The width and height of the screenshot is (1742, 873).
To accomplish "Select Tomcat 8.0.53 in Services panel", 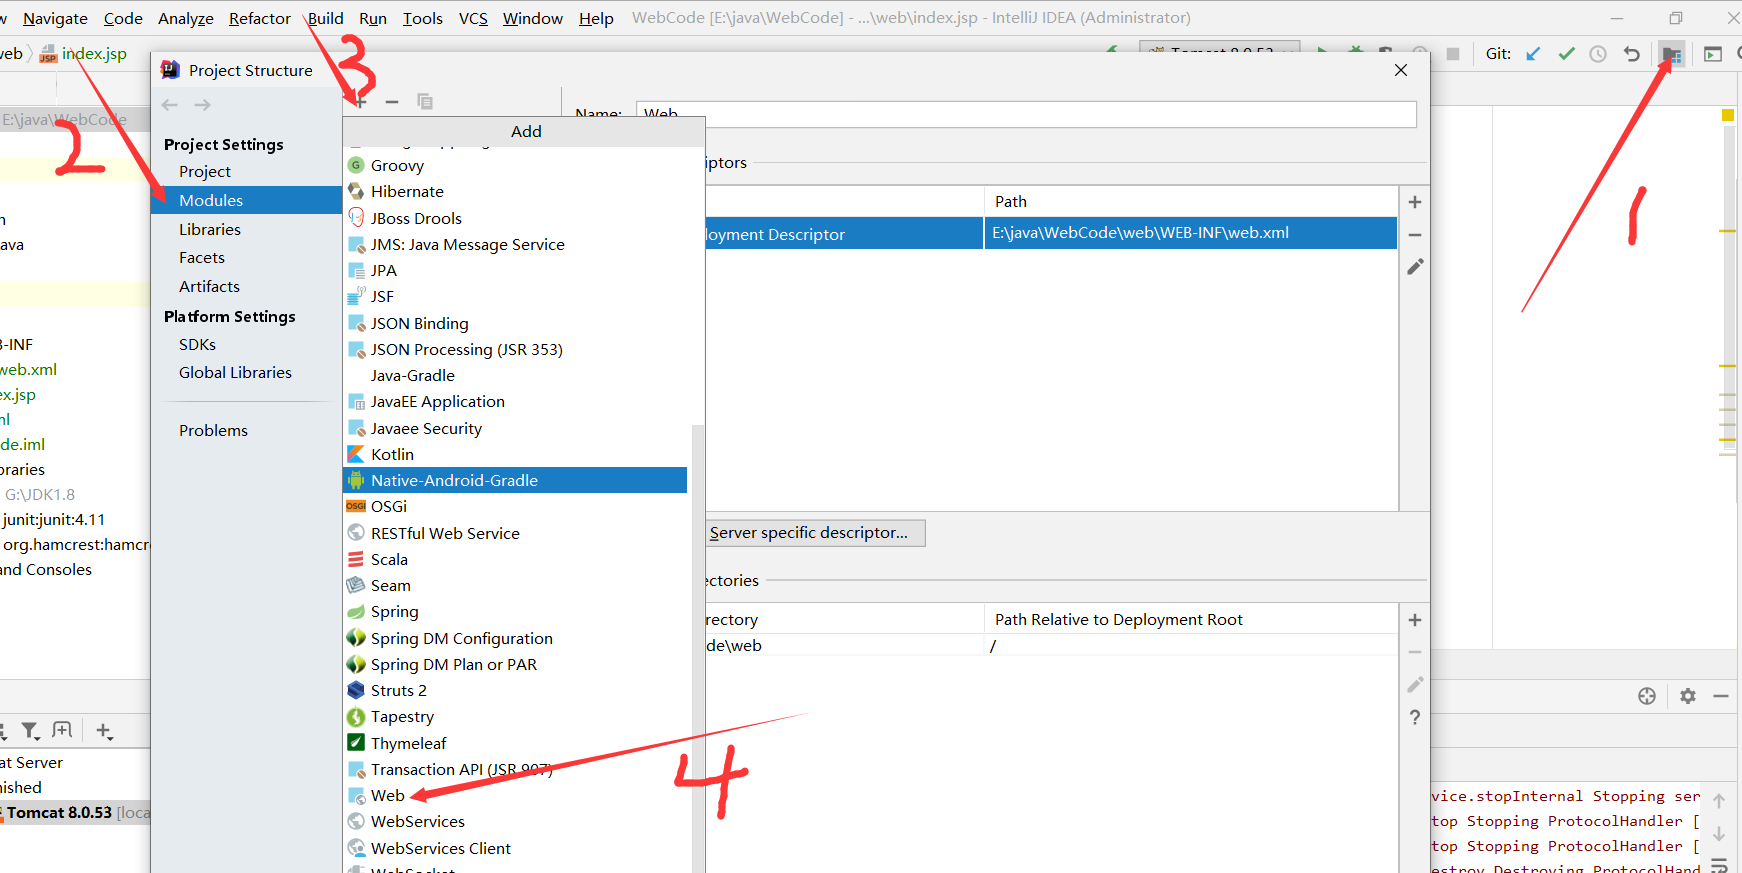I will pos(75,813).
